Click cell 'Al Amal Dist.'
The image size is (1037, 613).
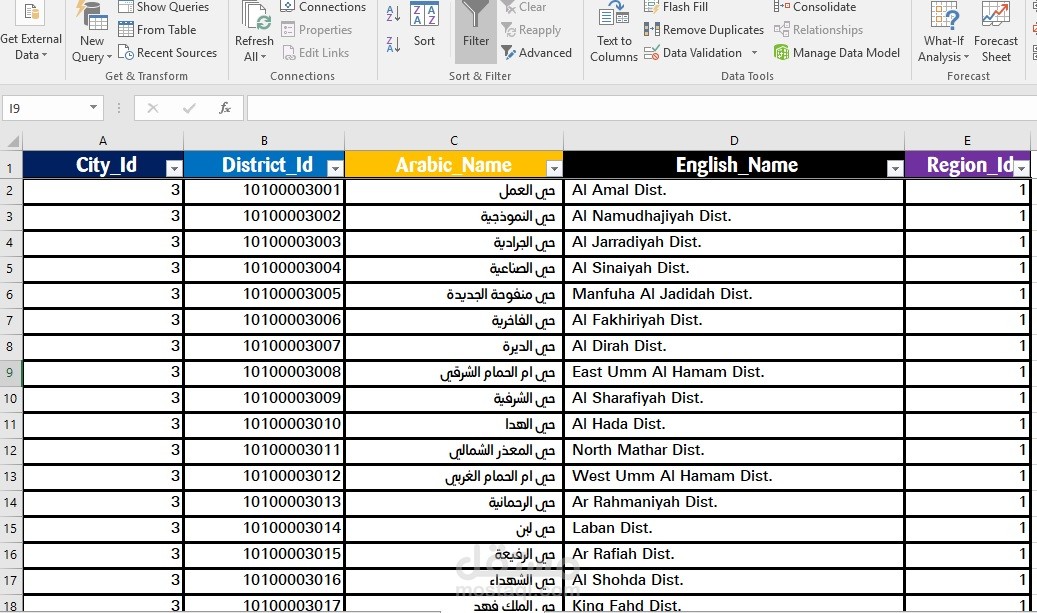pyautogui.click(x=734, y=191)
